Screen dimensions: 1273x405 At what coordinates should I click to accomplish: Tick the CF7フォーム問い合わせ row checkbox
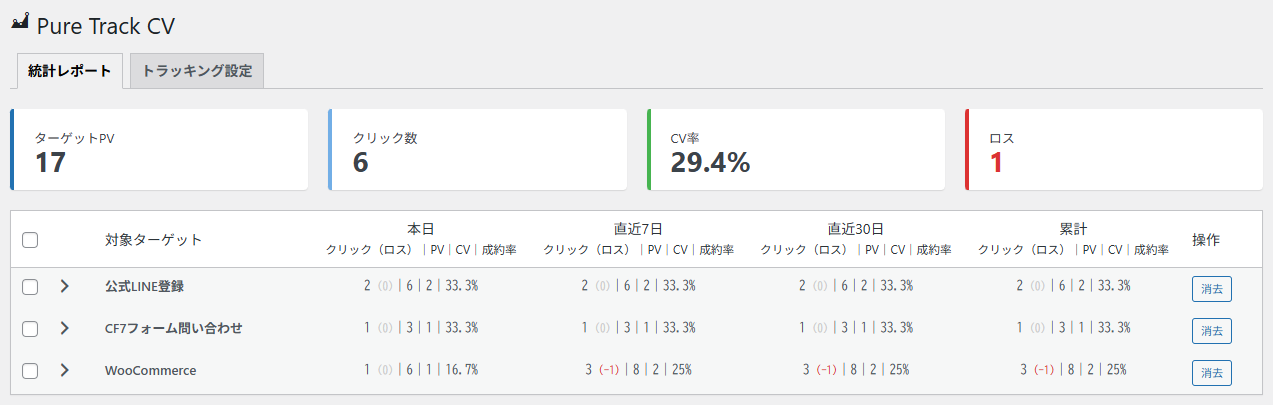30,329
